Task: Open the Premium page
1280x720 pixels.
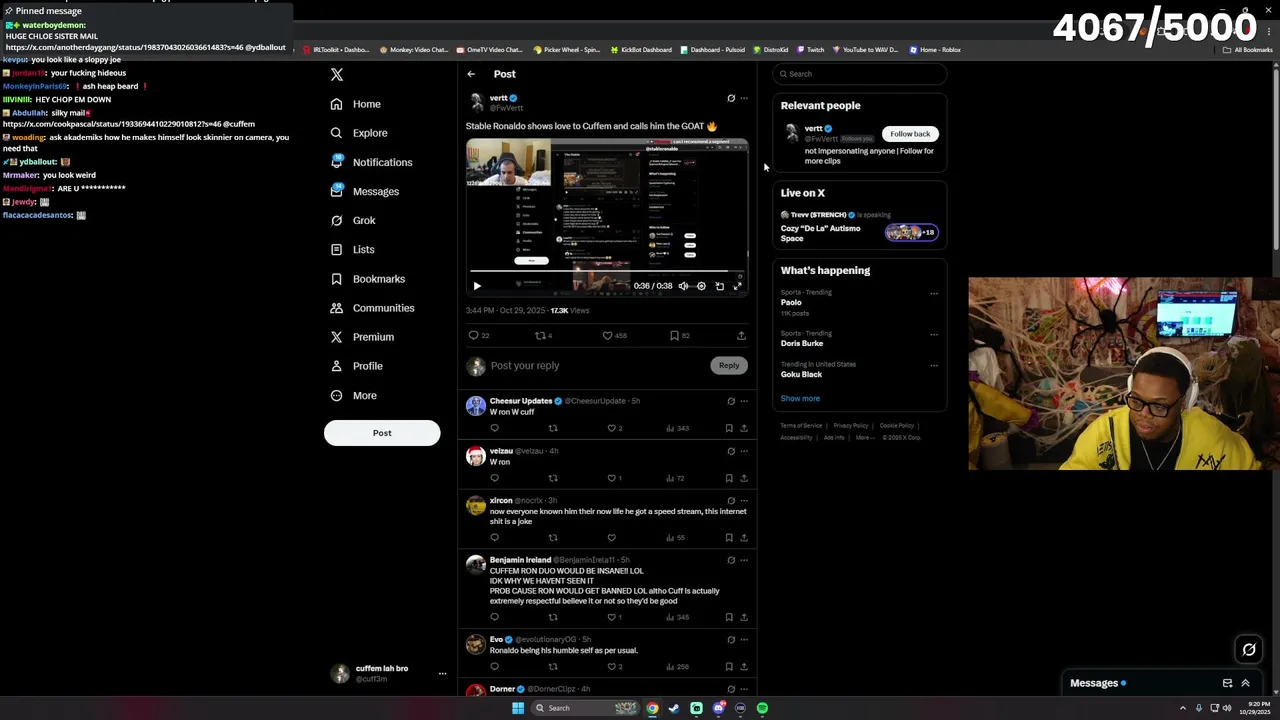Action: coord(362,337)
